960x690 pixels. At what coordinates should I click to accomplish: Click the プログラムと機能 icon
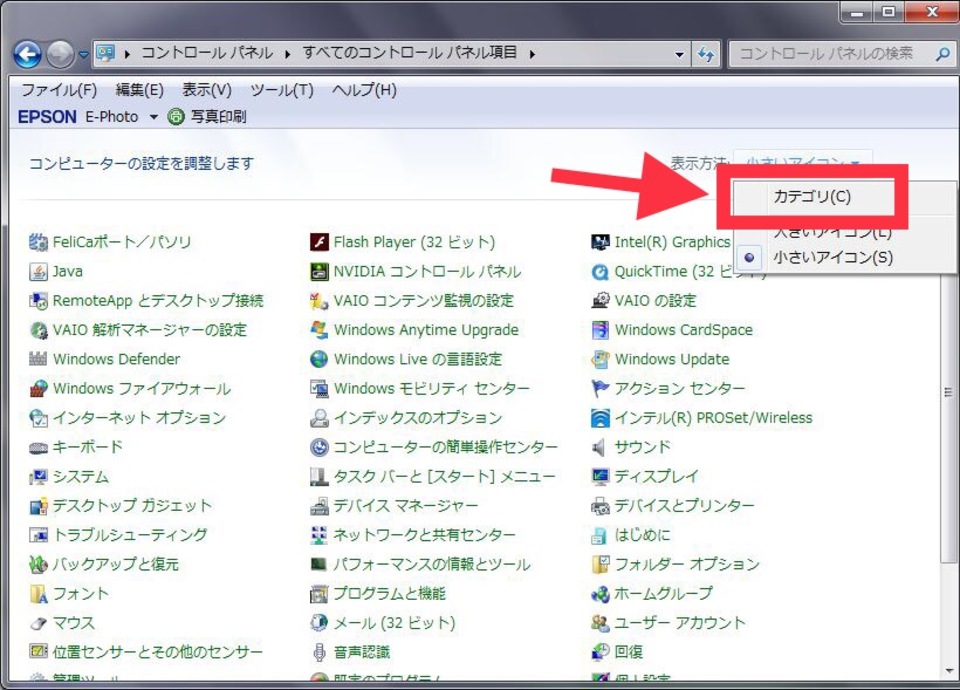pos(319,594)
